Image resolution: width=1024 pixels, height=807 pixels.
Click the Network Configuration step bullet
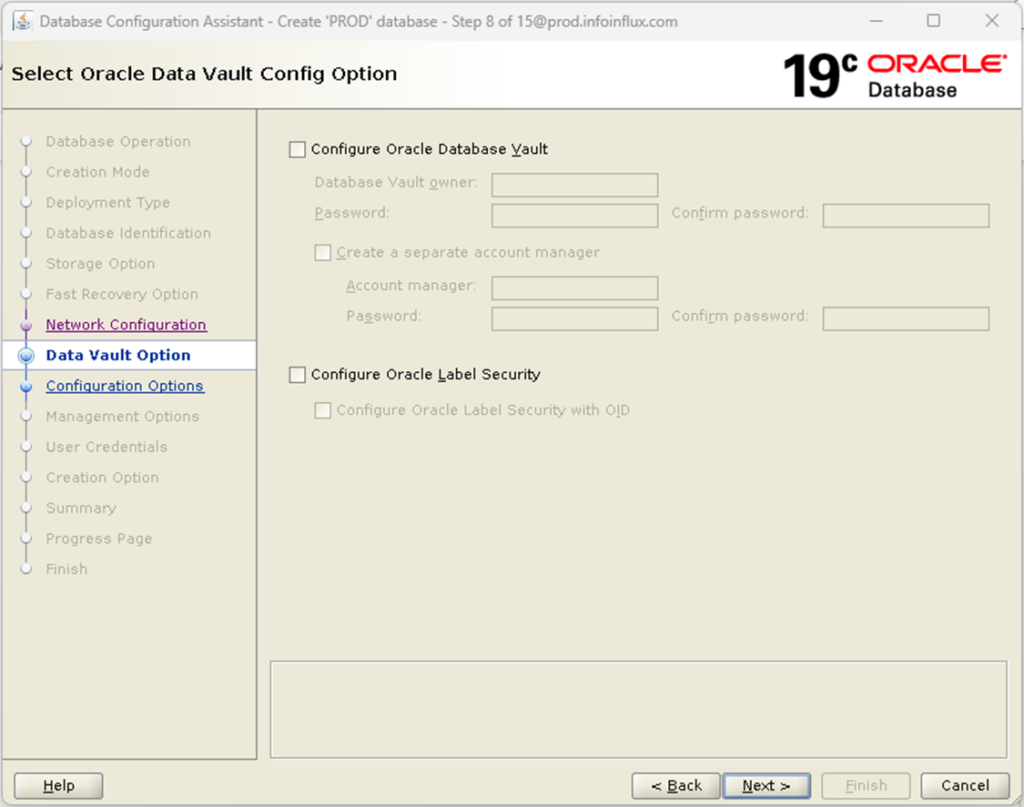click(x=28, y=324)
